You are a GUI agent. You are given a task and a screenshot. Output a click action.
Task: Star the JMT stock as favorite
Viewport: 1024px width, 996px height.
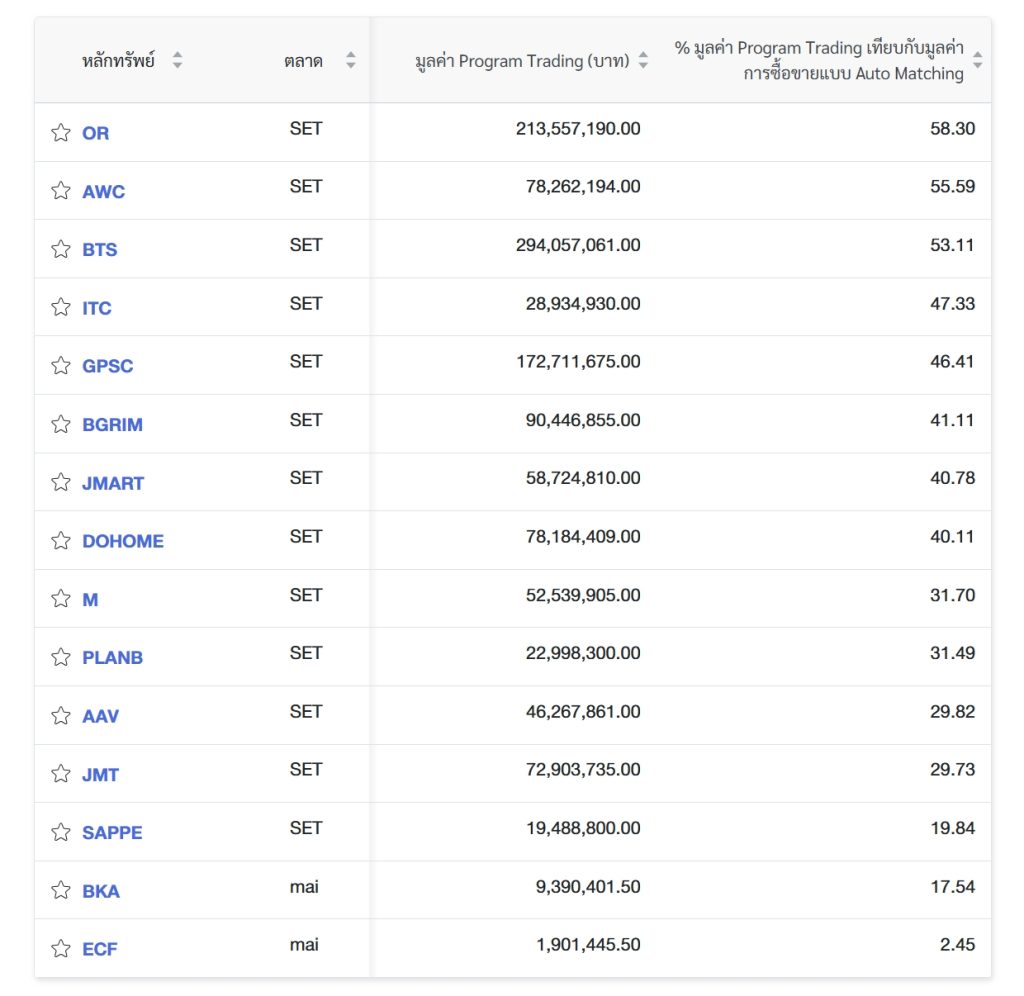[61, 773]
